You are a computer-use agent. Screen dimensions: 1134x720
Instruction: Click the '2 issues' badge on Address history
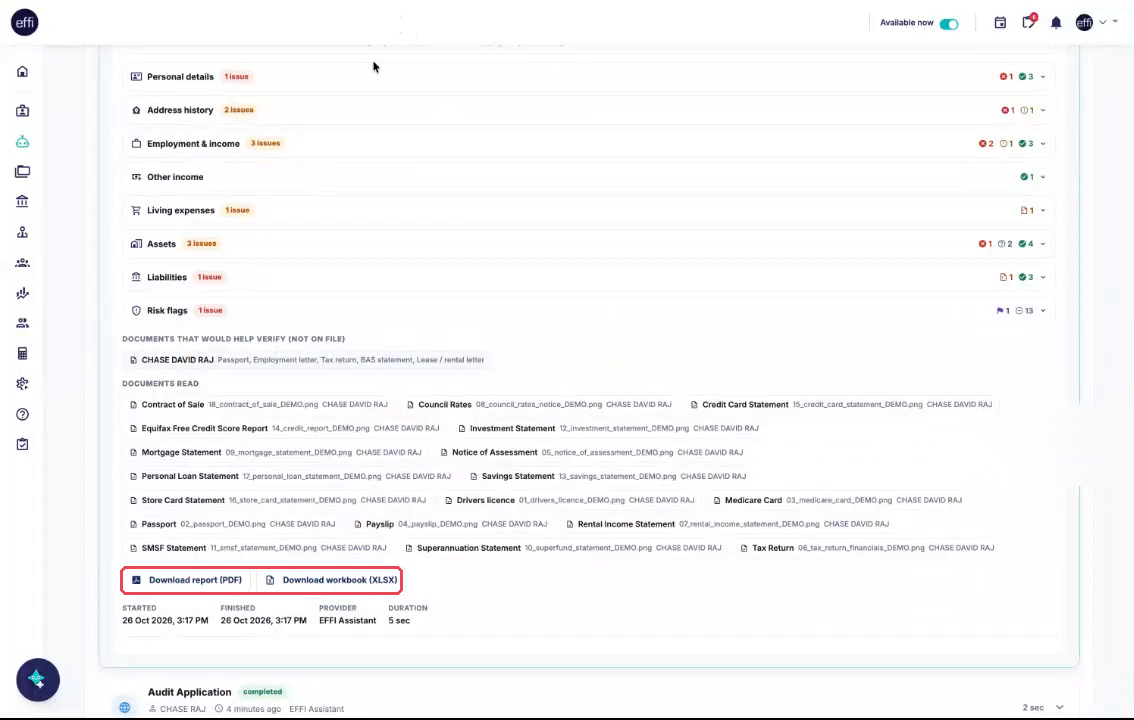pyautogui.click(x=239, y=110)
